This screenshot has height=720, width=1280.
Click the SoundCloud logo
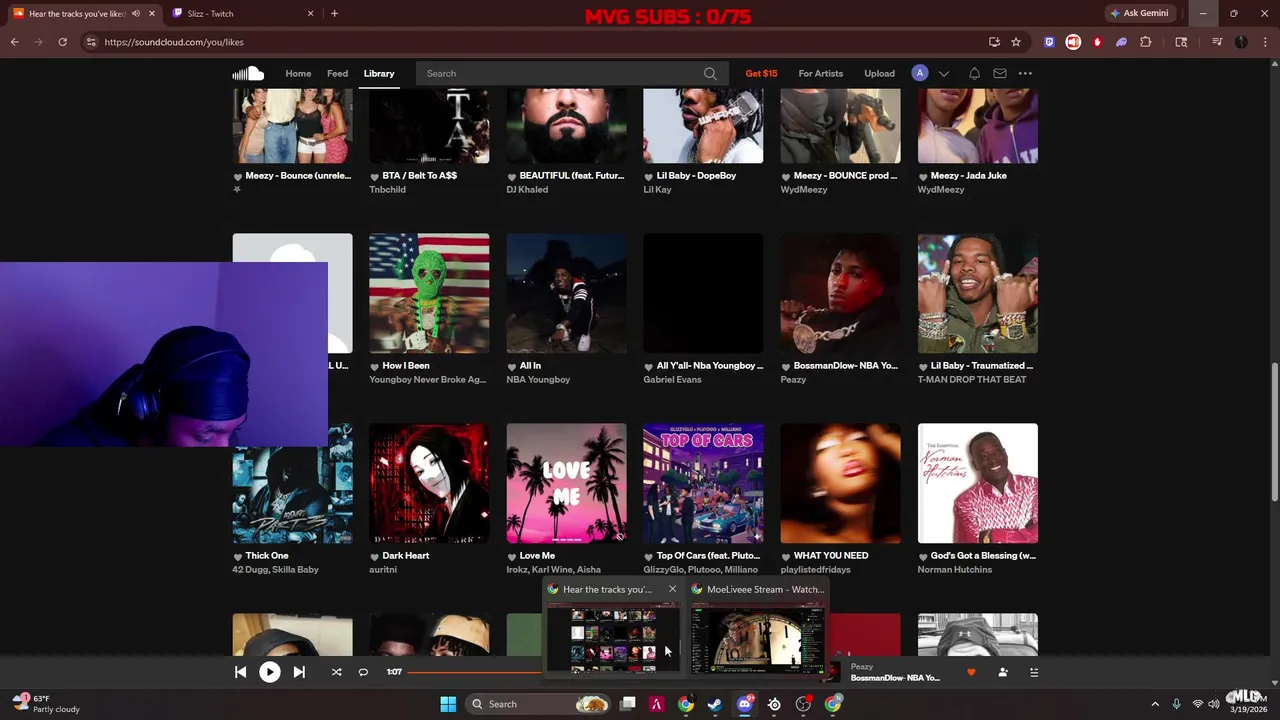(248, 73)
